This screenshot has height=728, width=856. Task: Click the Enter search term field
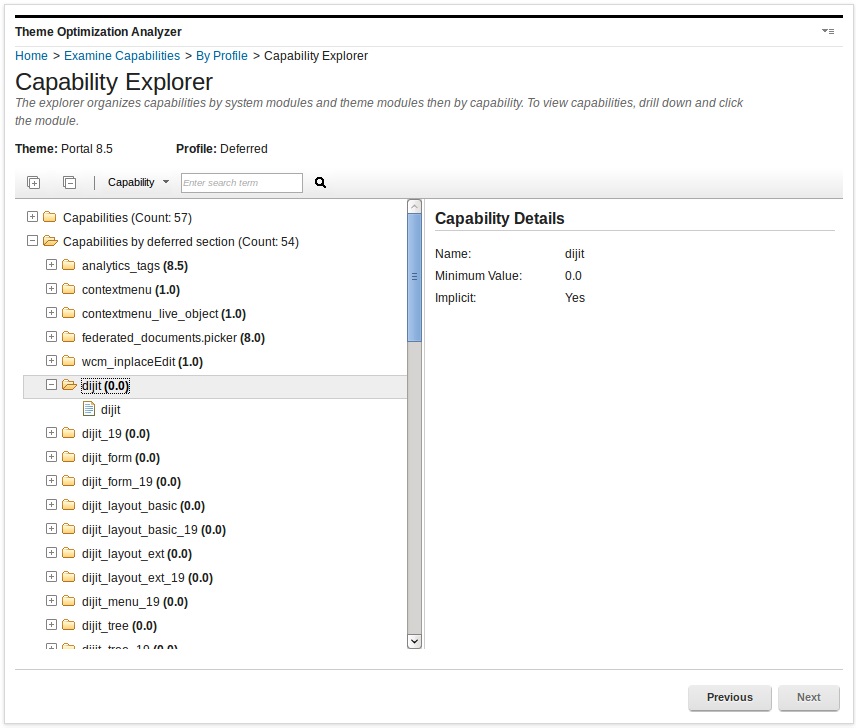[242, 183]
